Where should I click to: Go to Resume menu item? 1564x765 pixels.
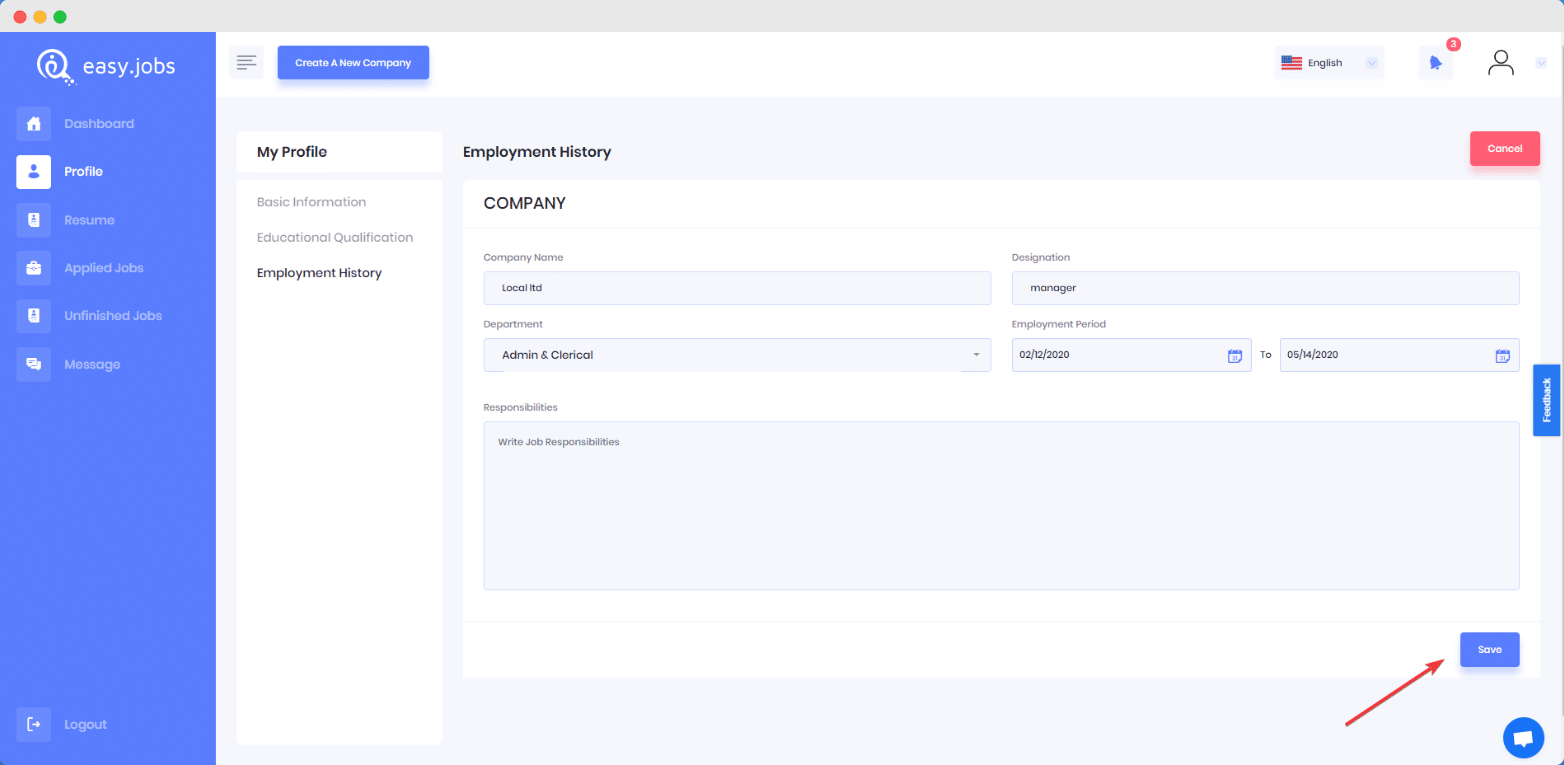pyautogui.click(x=89, y=220)
